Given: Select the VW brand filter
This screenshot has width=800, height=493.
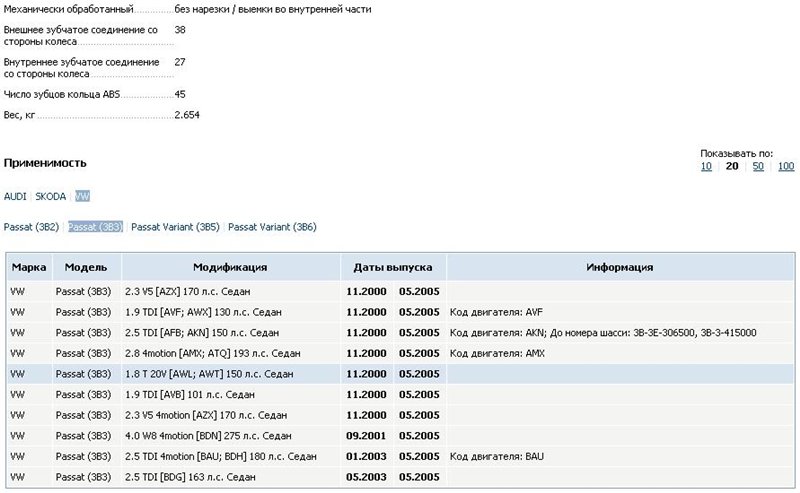Looking at the screenshot, I should point(82,196).
